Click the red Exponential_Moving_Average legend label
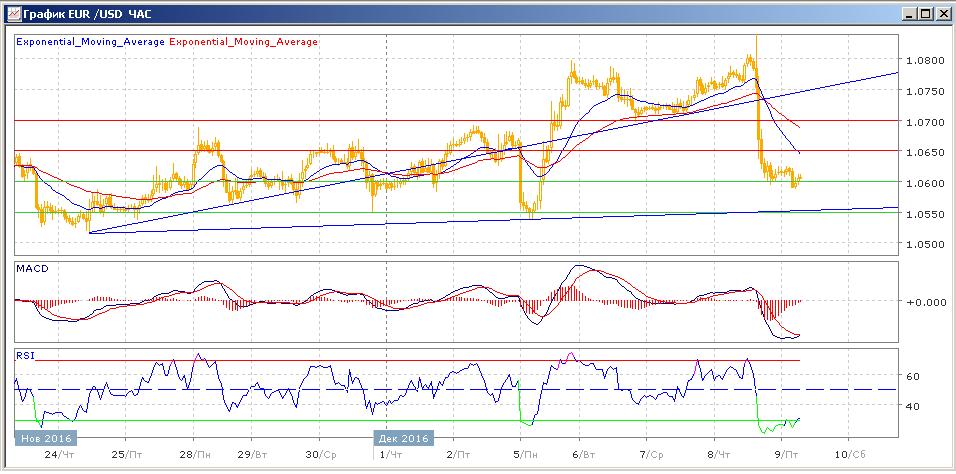This screenshot has width=956, height=474. pos(243,42)
